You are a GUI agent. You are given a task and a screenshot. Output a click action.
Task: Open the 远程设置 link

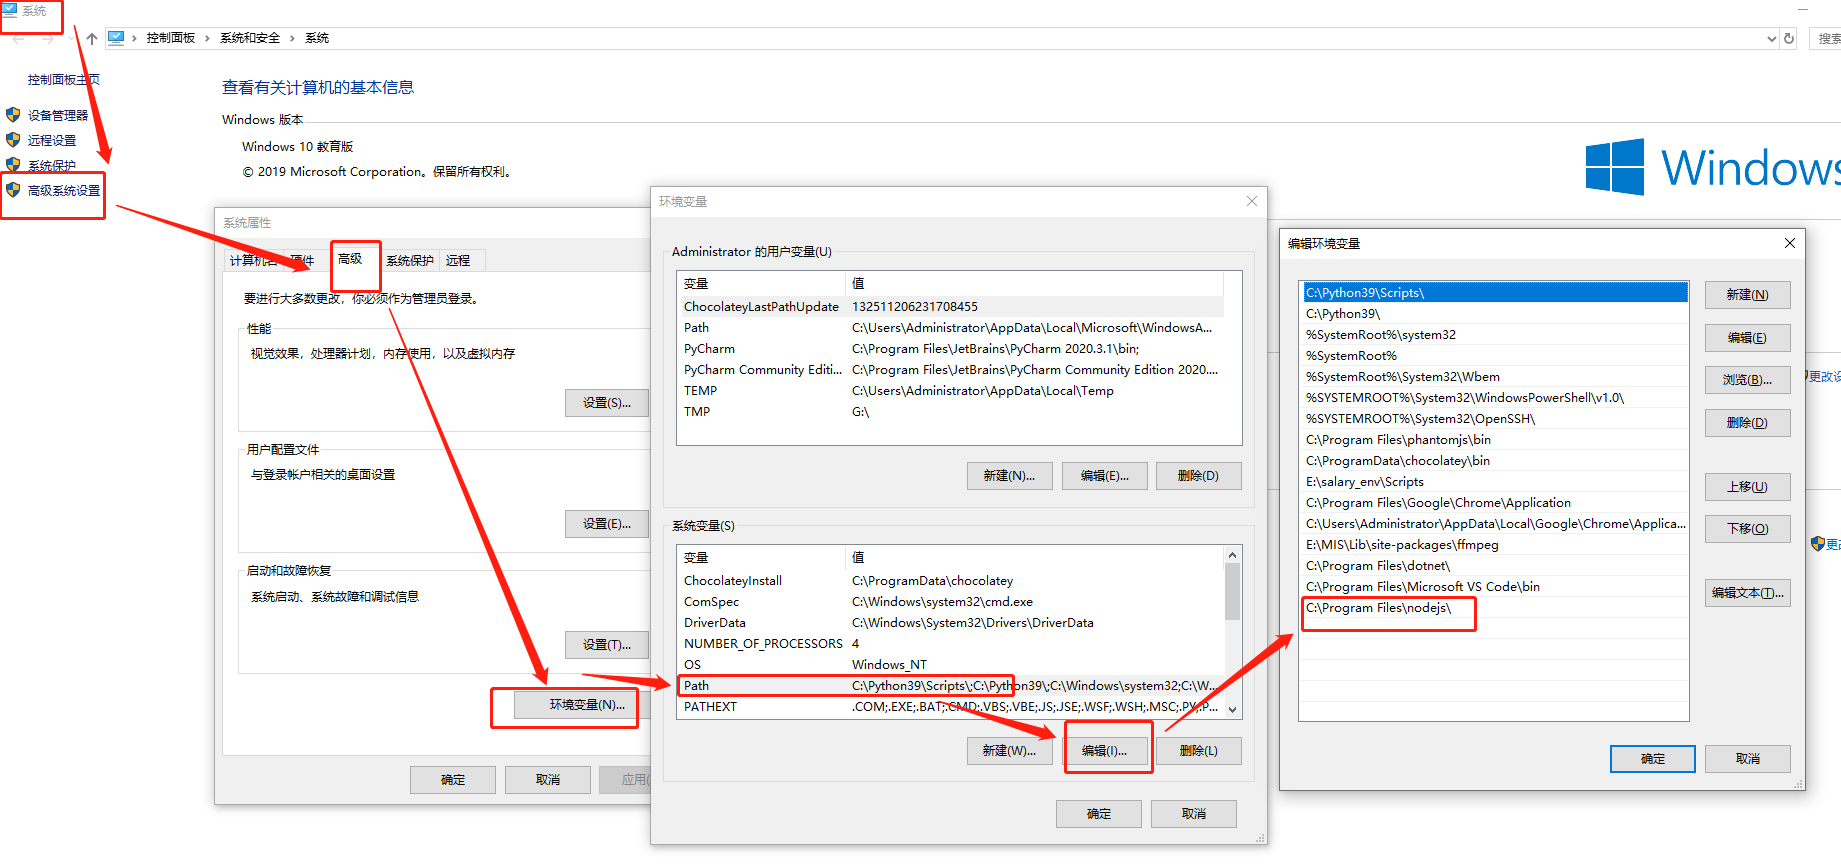pos(52,141)
